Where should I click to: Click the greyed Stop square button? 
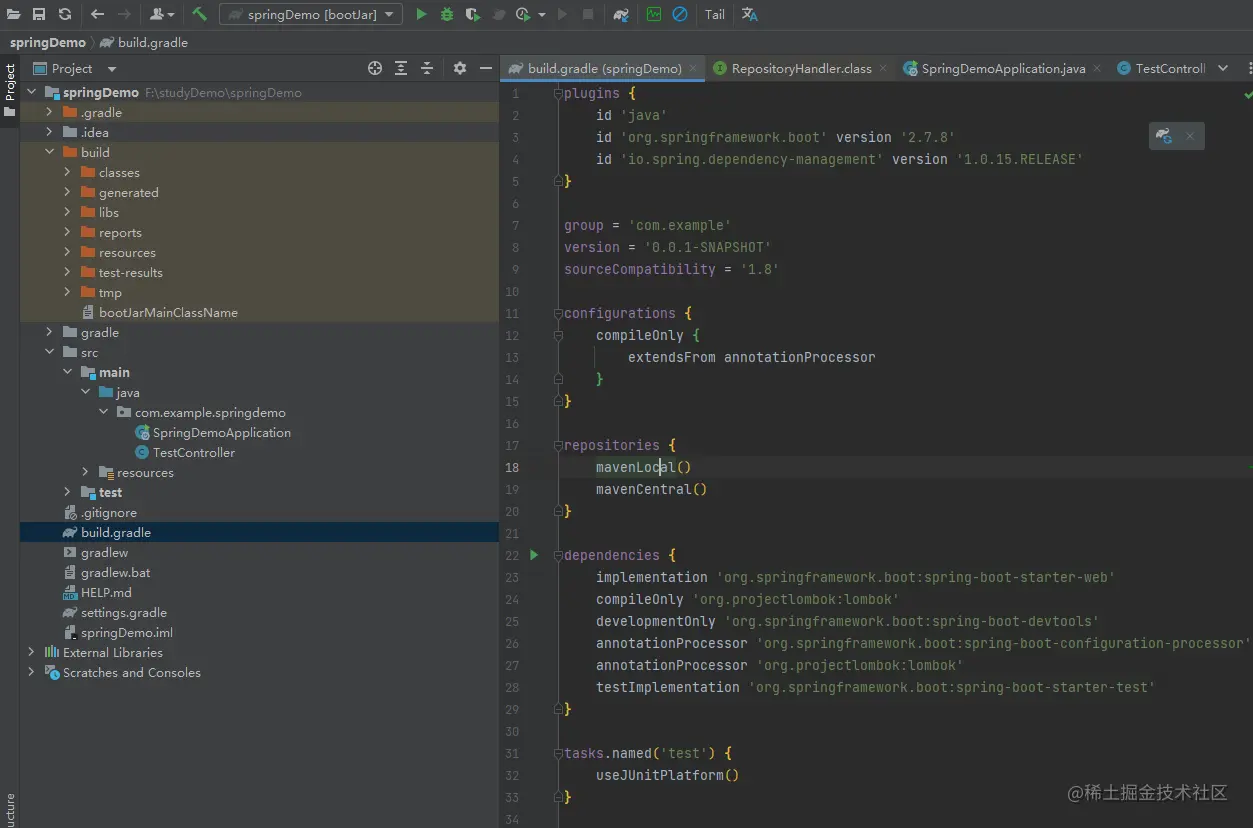coord(588,14)
